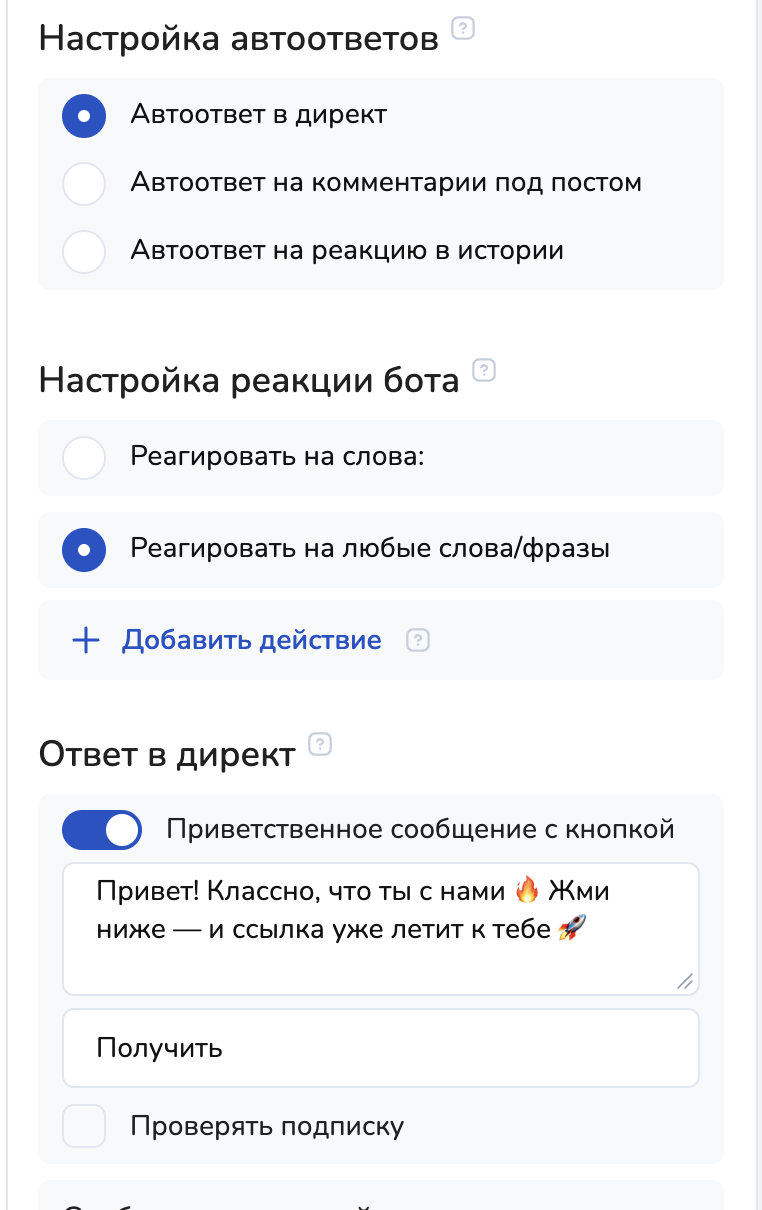This screenshot has height=1210, width=762.
Task: Select Реагировать на любые слова/фразы radio
Action: coord(84,549)
